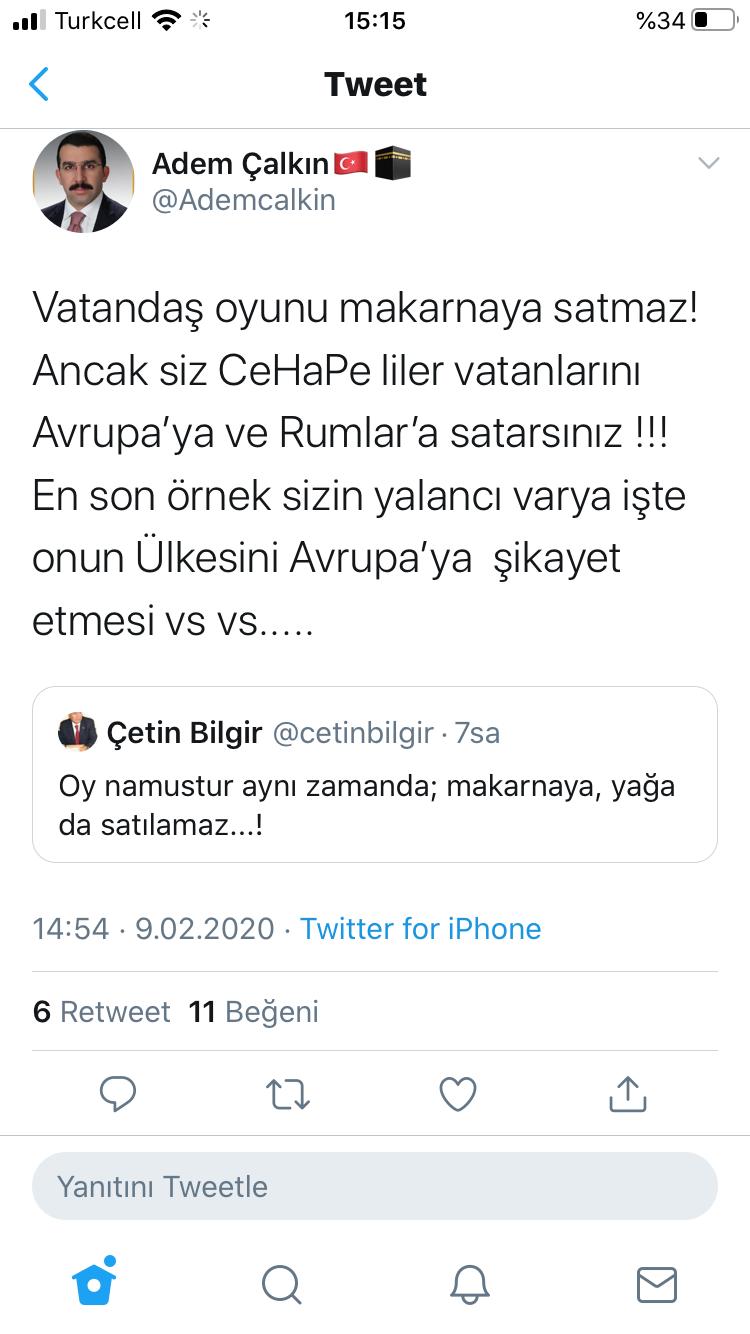Open the Search tab
This screenshot has height=1334, width=750.
282,1284
